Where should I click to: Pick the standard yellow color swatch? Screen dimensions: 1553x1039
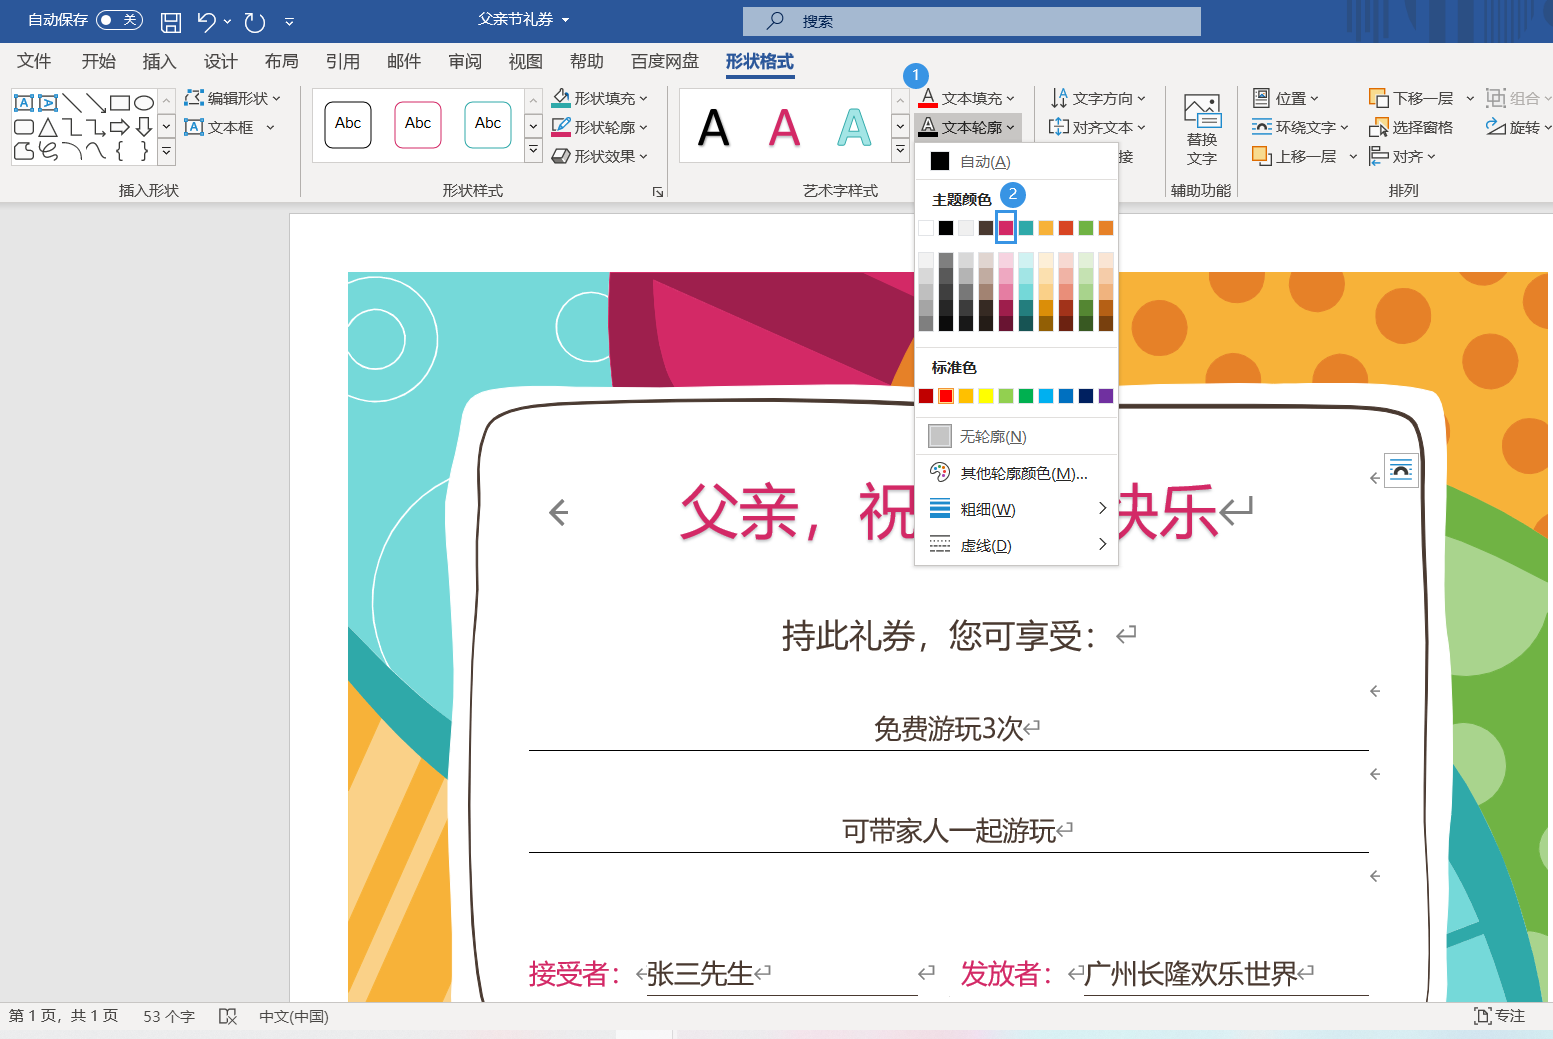tap(986, 396)
